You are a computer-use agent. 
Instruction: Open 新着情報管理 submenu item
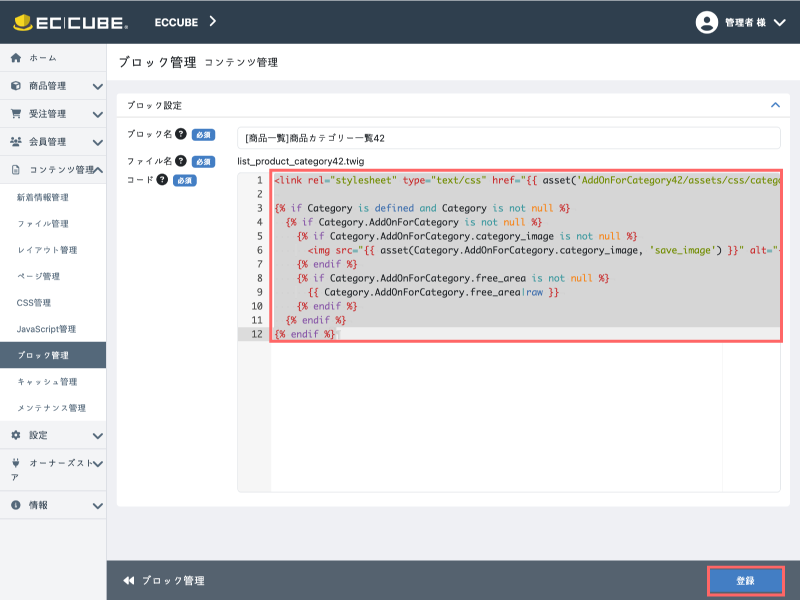[42, 197]
